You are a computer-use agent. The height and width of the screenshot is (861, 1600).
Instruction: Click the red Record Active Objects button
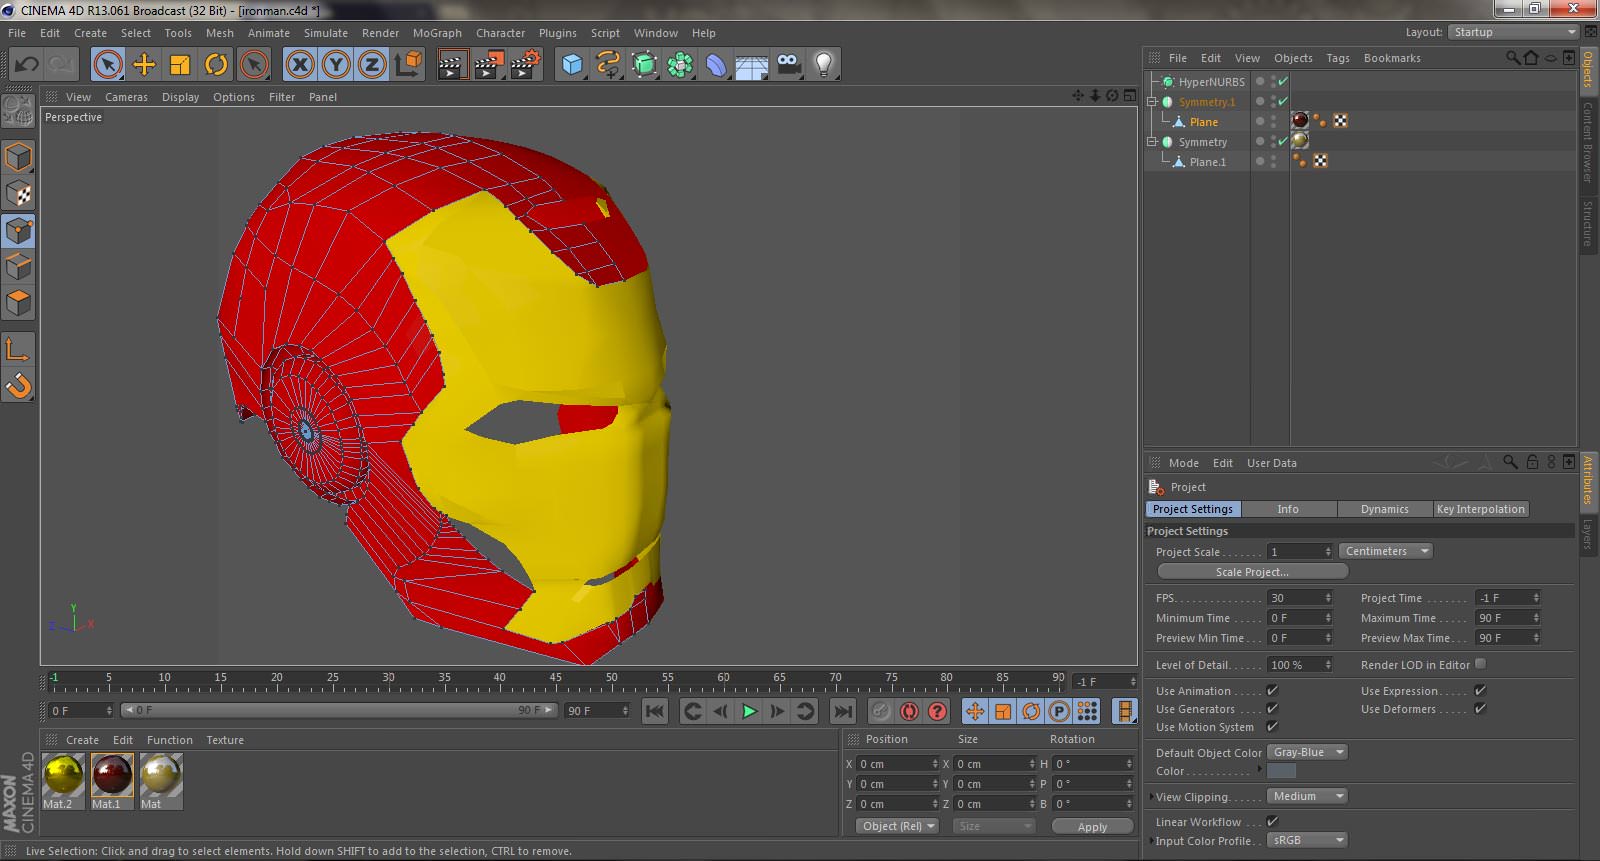click(909, 711)
